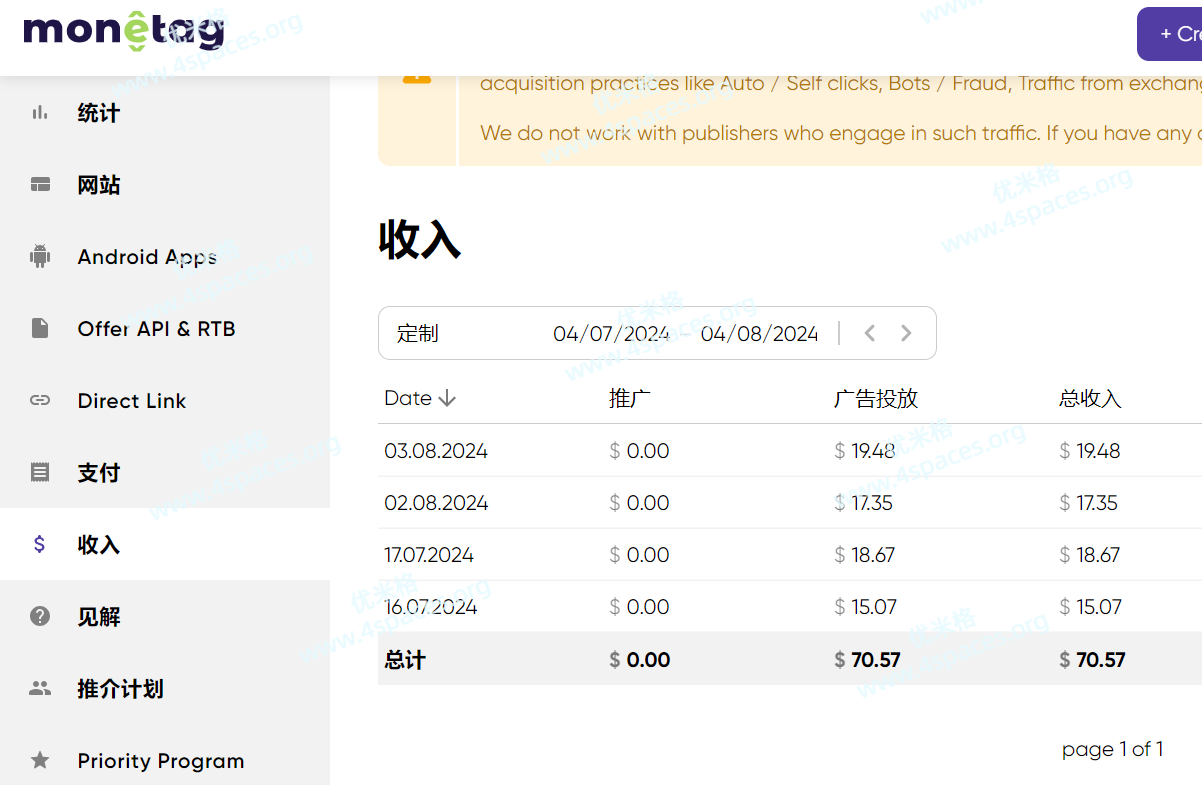
Task: Click the warning icon in notice banner
Action: (x=417, y=76)
